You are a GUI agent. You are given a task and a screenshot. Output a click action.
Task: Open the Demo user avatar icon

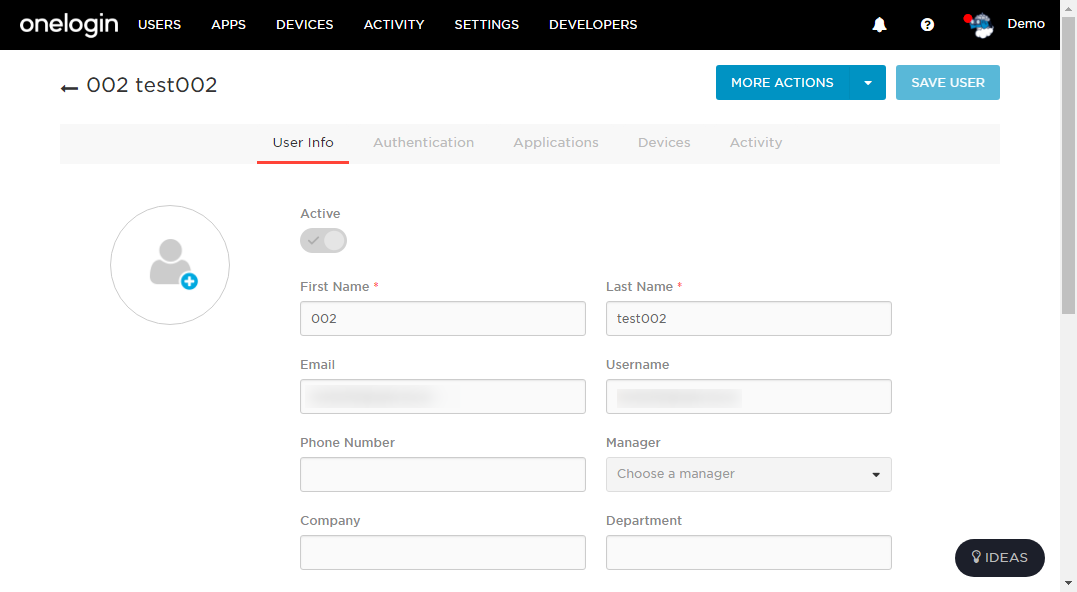coord(979,25)
